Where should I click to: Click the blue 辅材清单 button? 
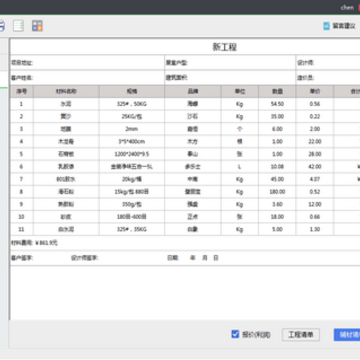[347, 335]
